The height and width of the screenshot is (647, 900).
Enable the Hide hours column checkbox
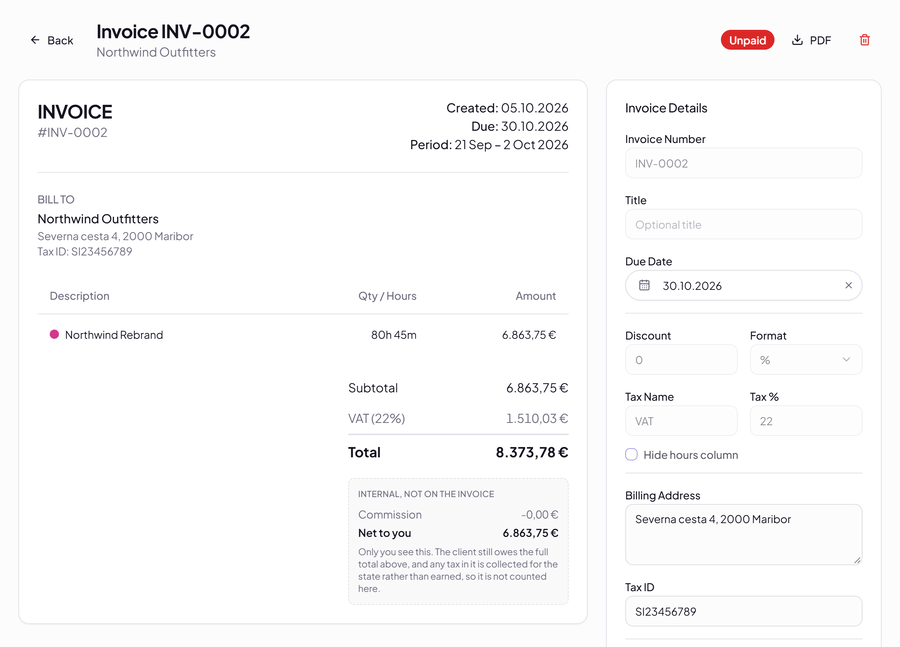pos(631,455)
